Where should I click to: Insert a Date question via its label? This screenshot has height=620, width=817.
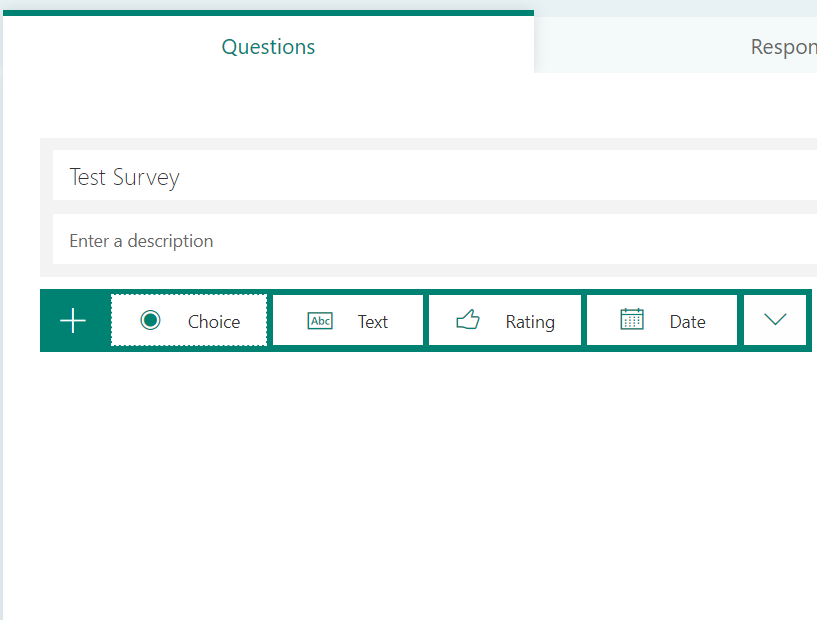pyautogui.click(x=688, y=322)
